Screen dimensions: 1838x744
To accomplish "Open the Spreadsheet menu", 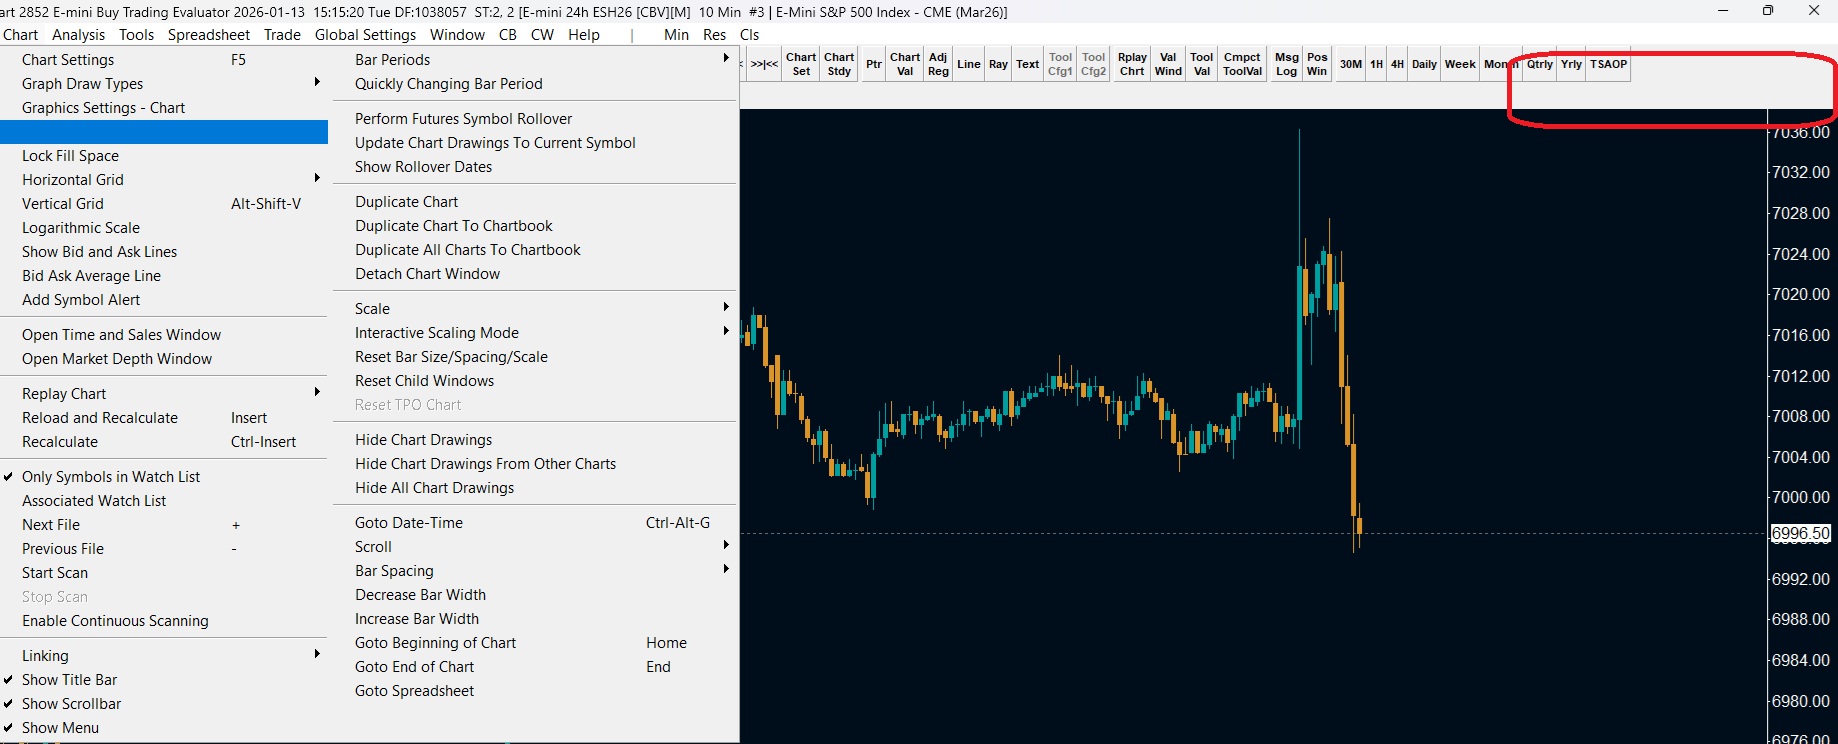I will (209, 35).
